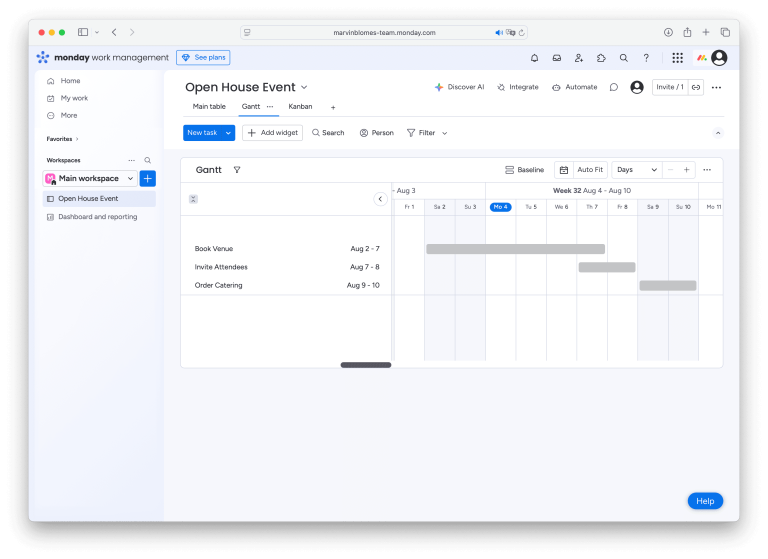This screenshot has height=559, width=768.
Task: Open the apps marketplace puzzle icon
Action: [x=601, y=58]
